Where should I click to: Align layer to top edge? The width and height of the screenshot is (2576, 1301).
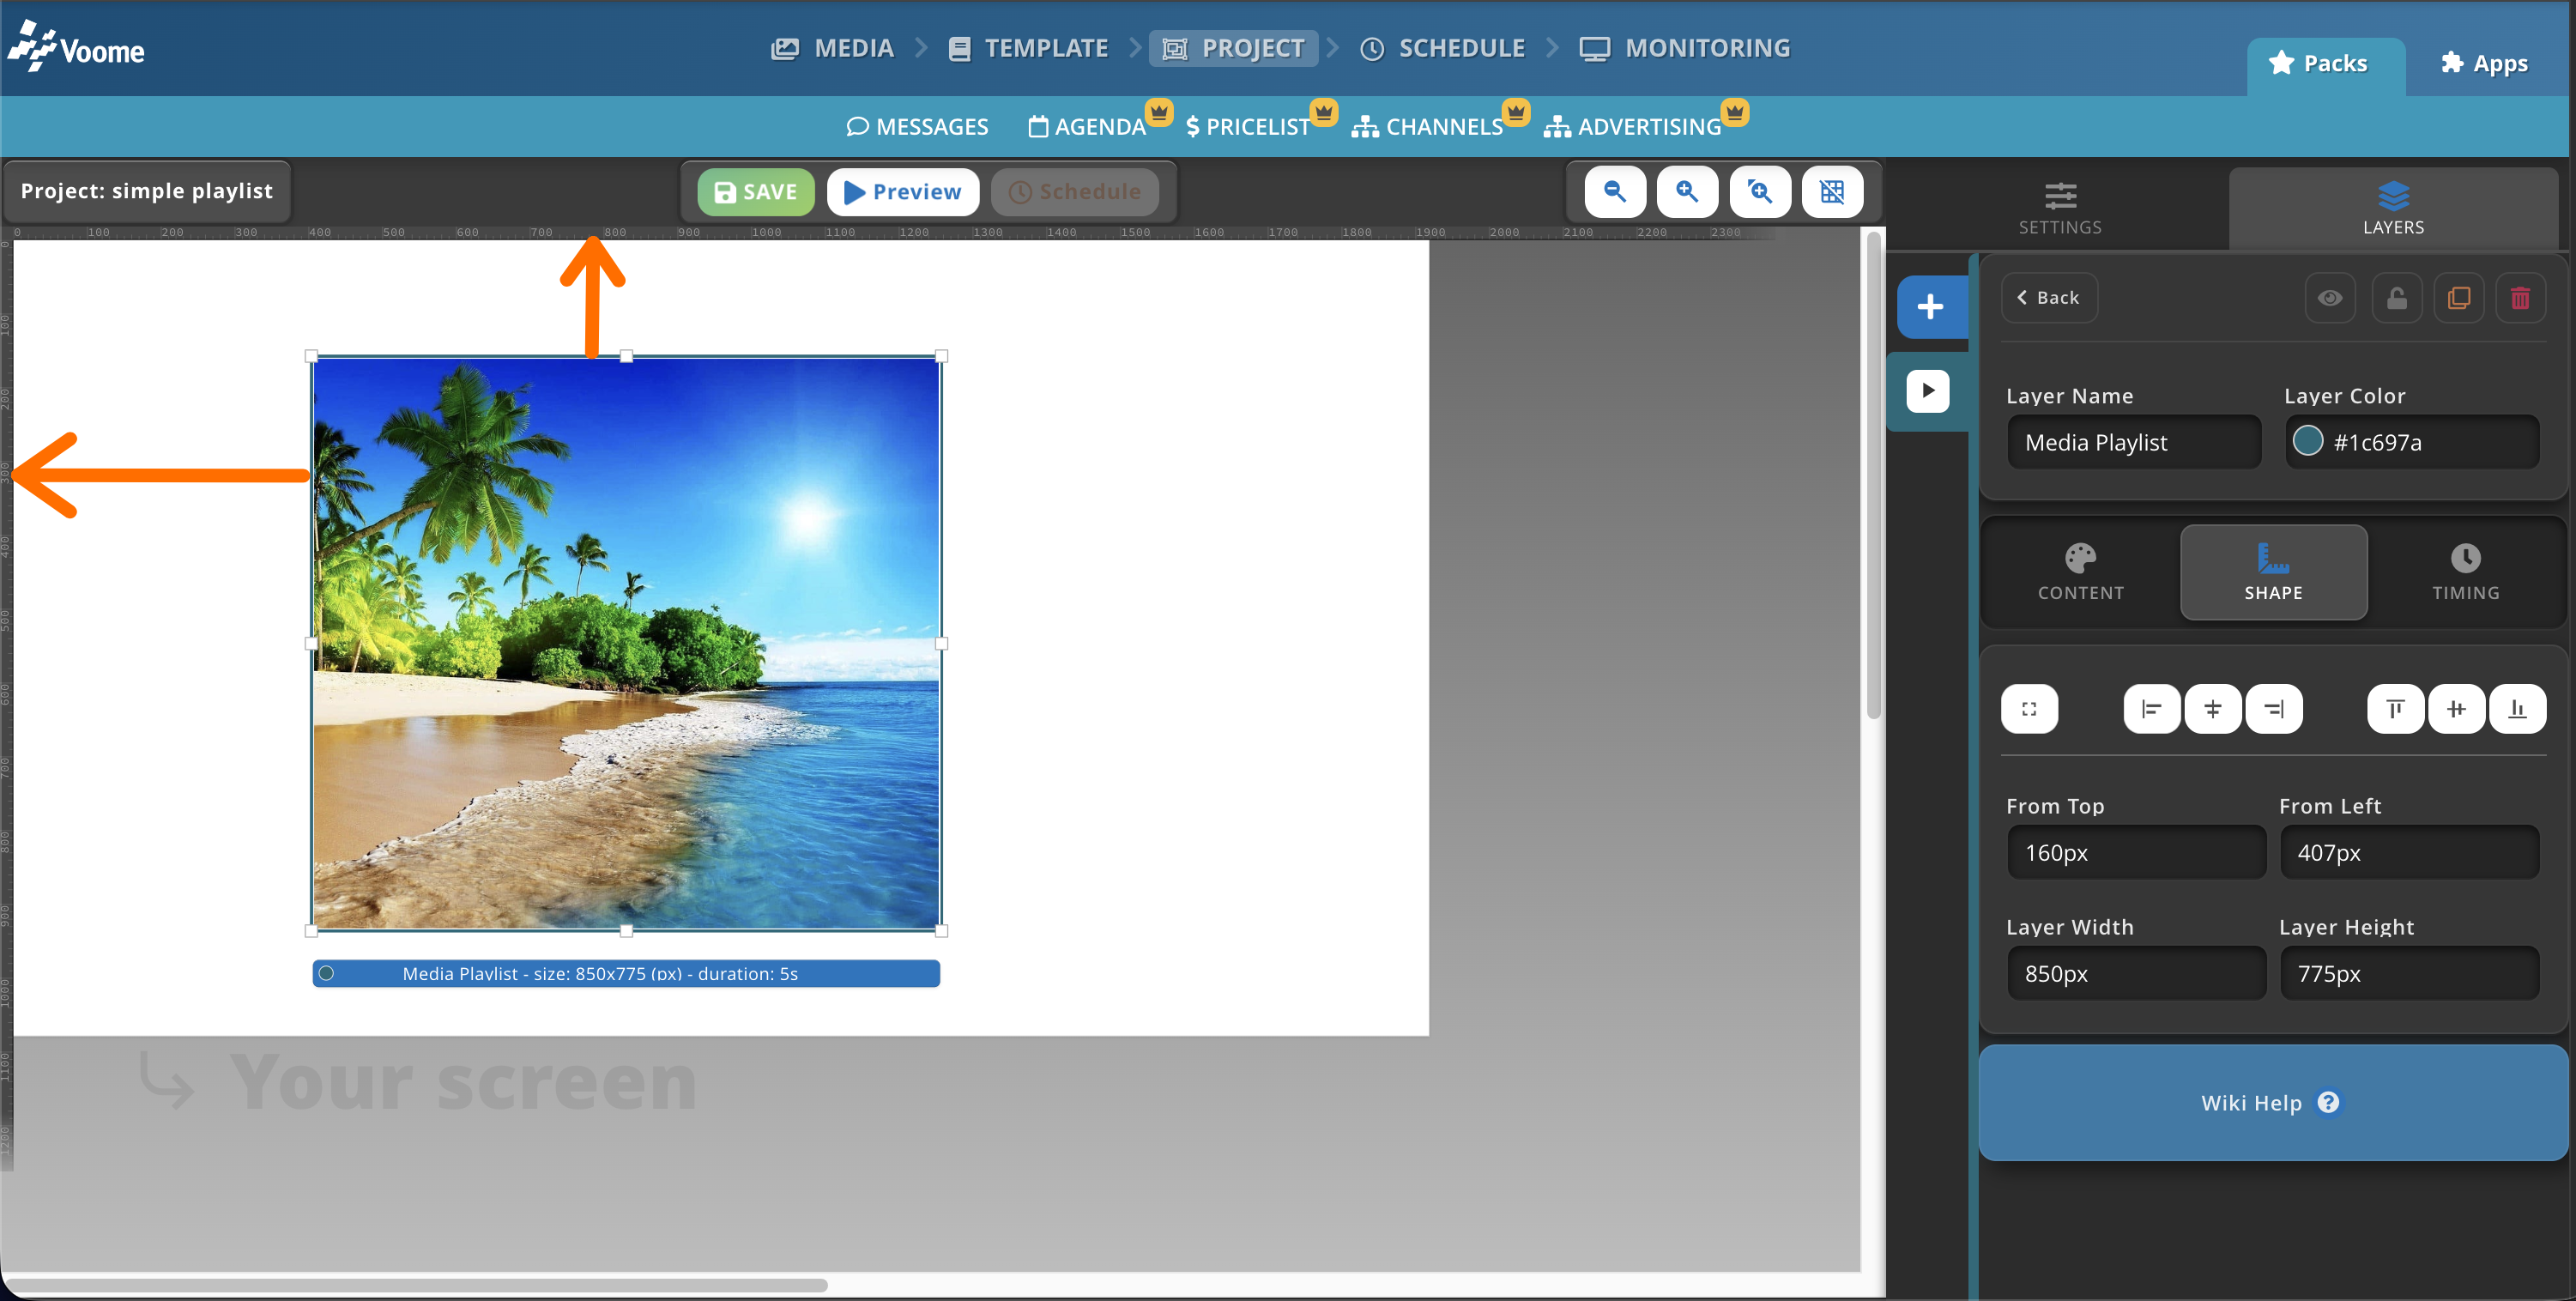pyautogui.click(x=2395, y=709)
